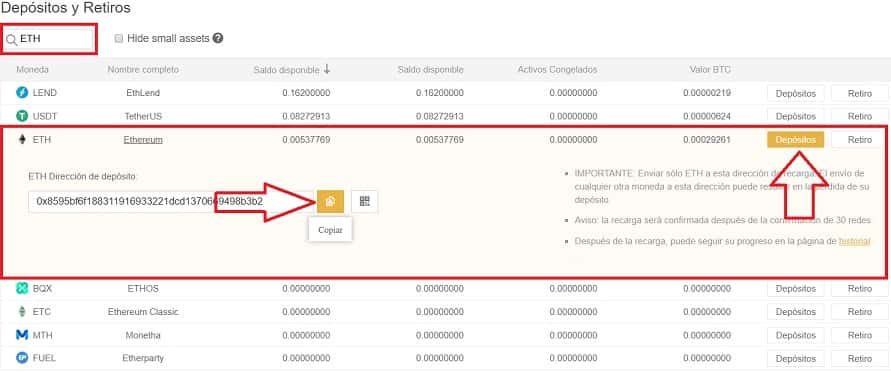The image size is (891, 372).
Task: Click the USDT coin icon
Action: [22, 116]
